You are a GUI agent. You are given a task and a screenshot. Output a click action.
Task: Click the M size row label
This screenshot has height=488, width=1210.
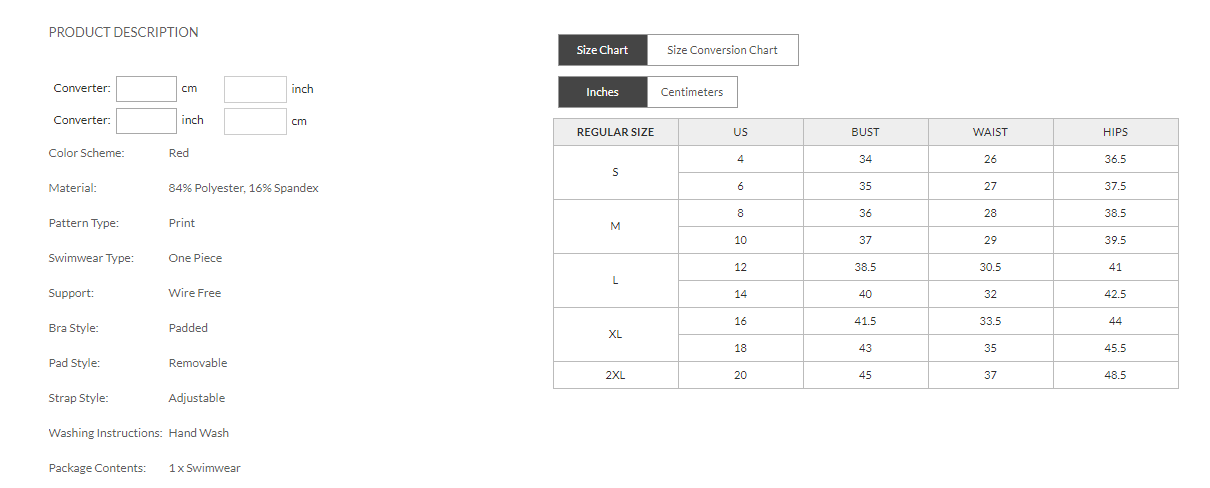(616, 226)
